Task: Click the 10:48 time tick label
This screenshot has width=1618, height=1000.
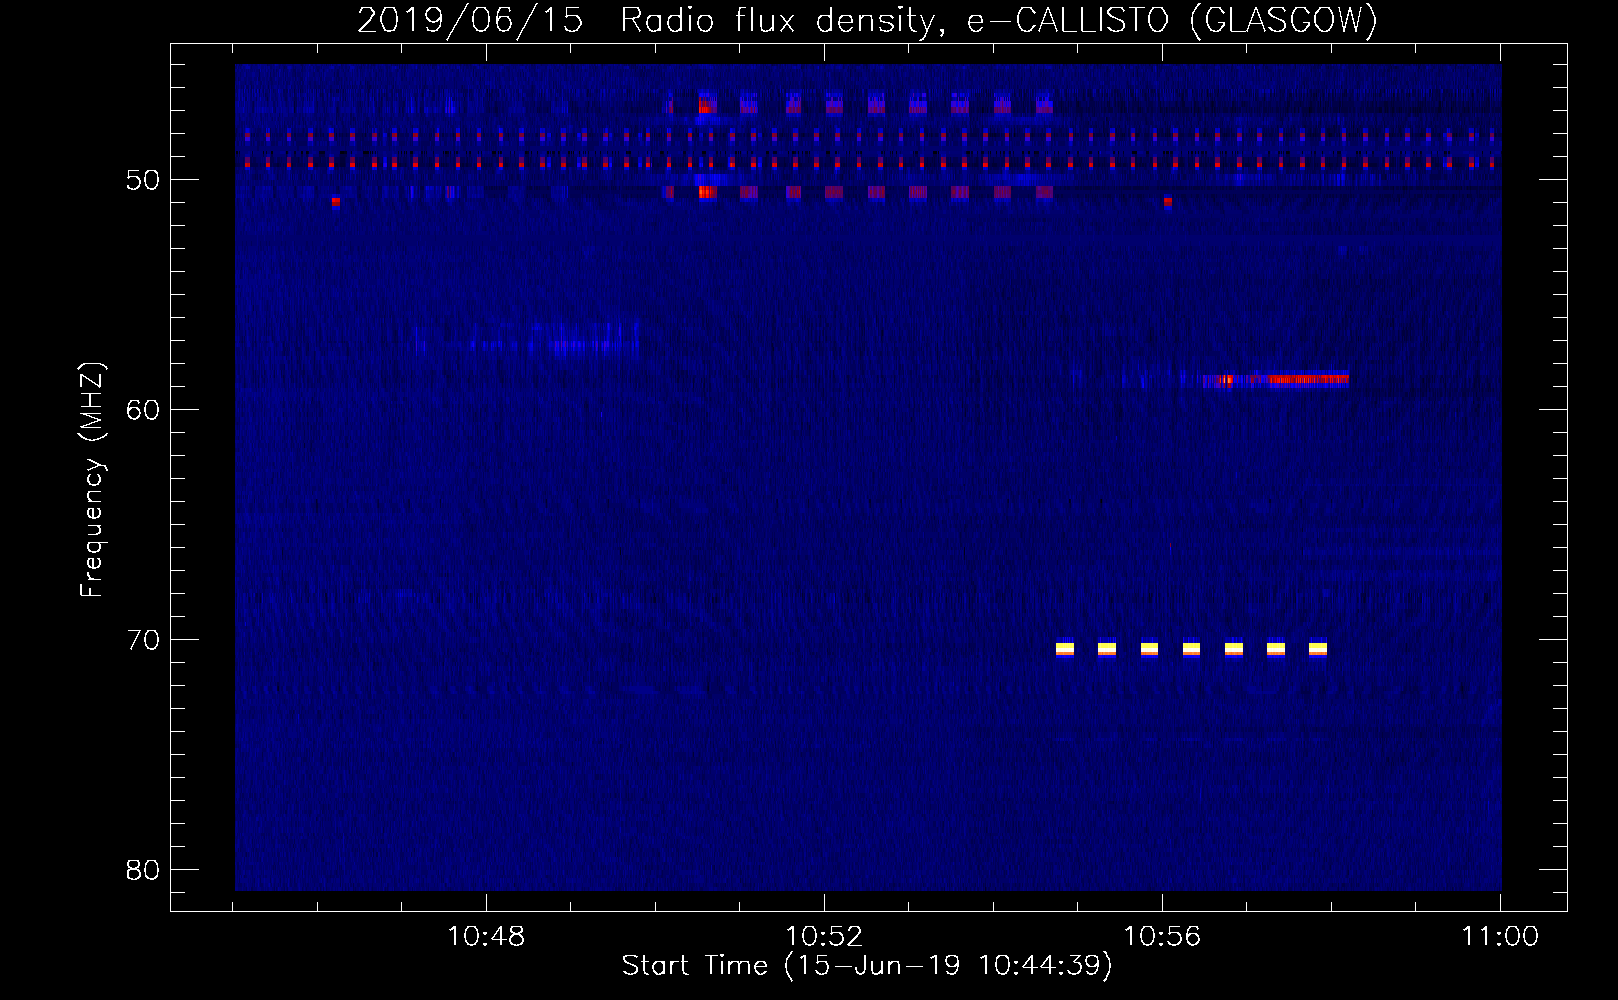Action: click(x=486, y=937)
